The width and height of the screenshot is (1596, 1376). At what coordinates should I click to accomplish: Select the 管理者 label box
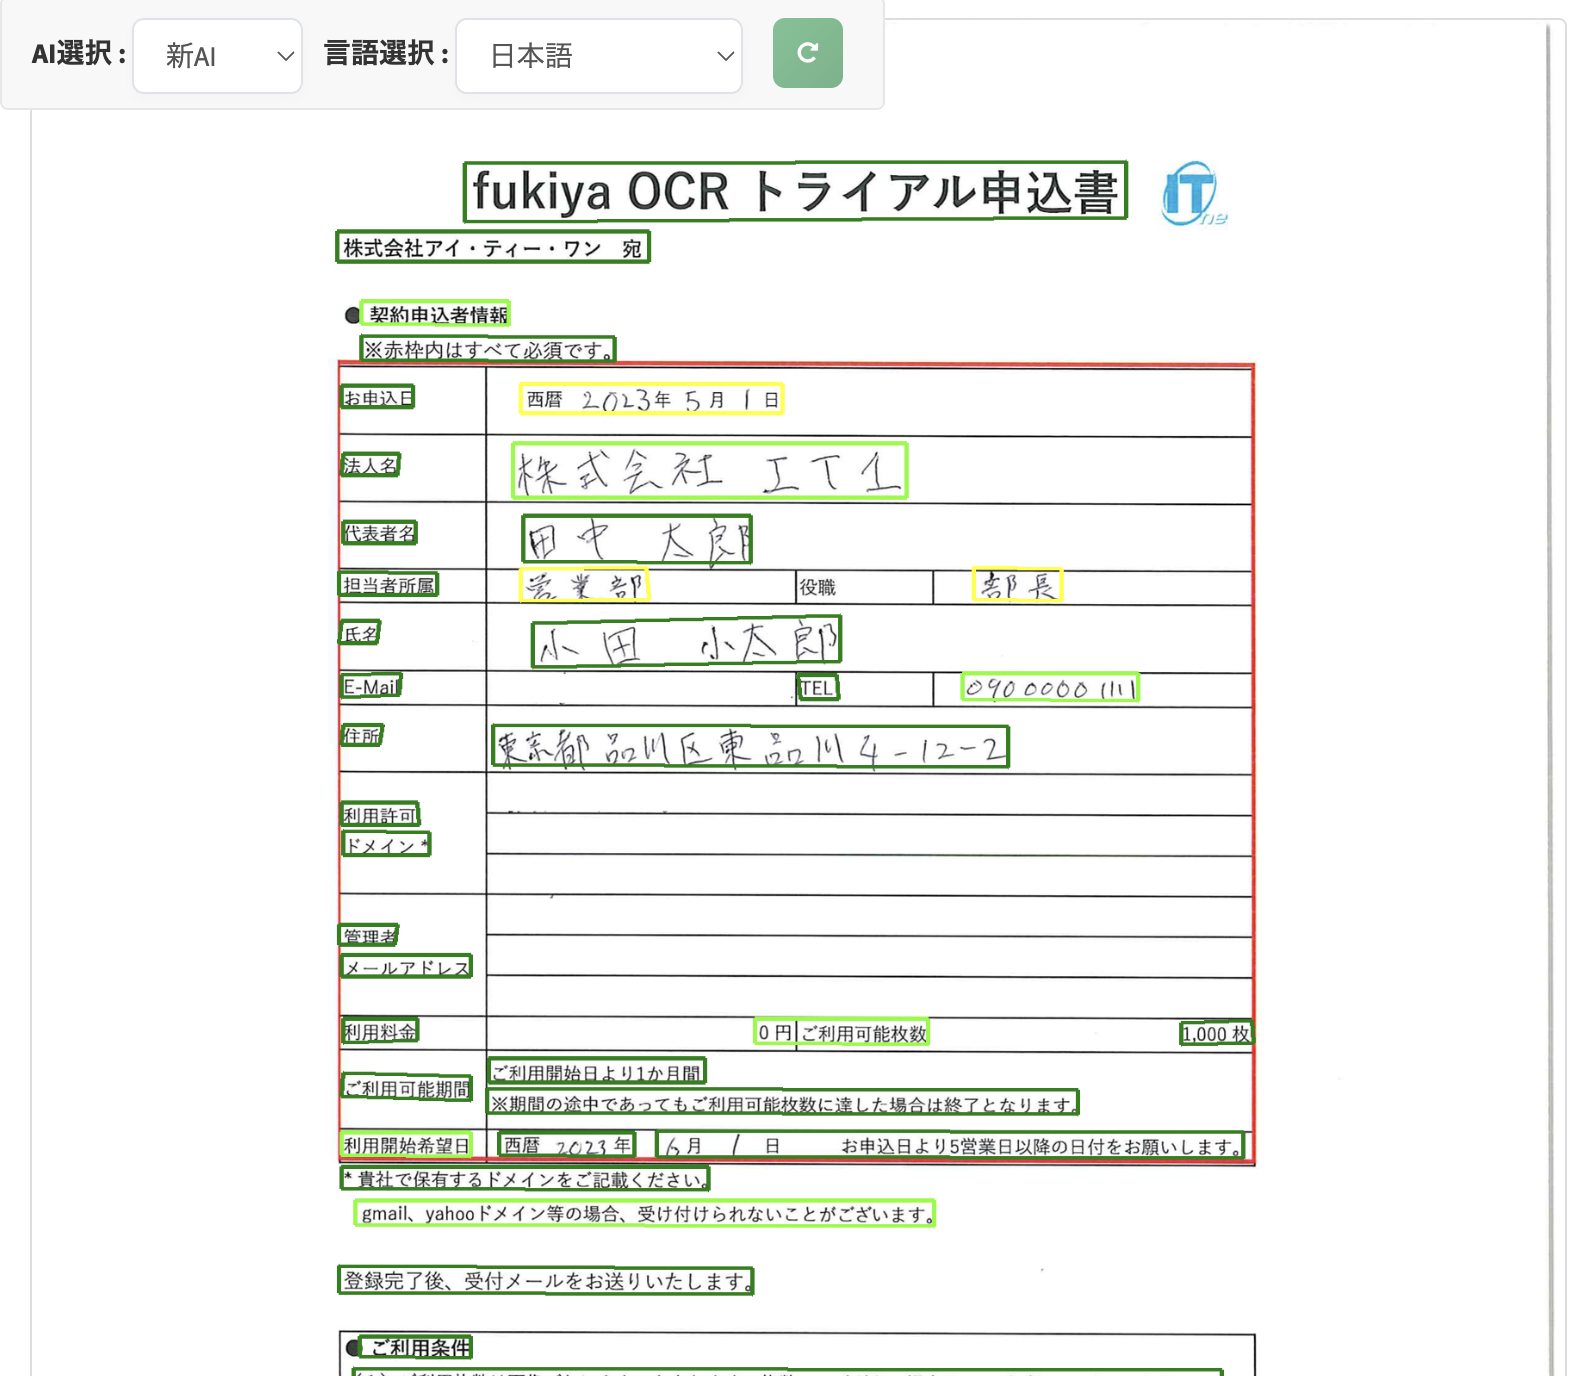click(x=369, y=935)
